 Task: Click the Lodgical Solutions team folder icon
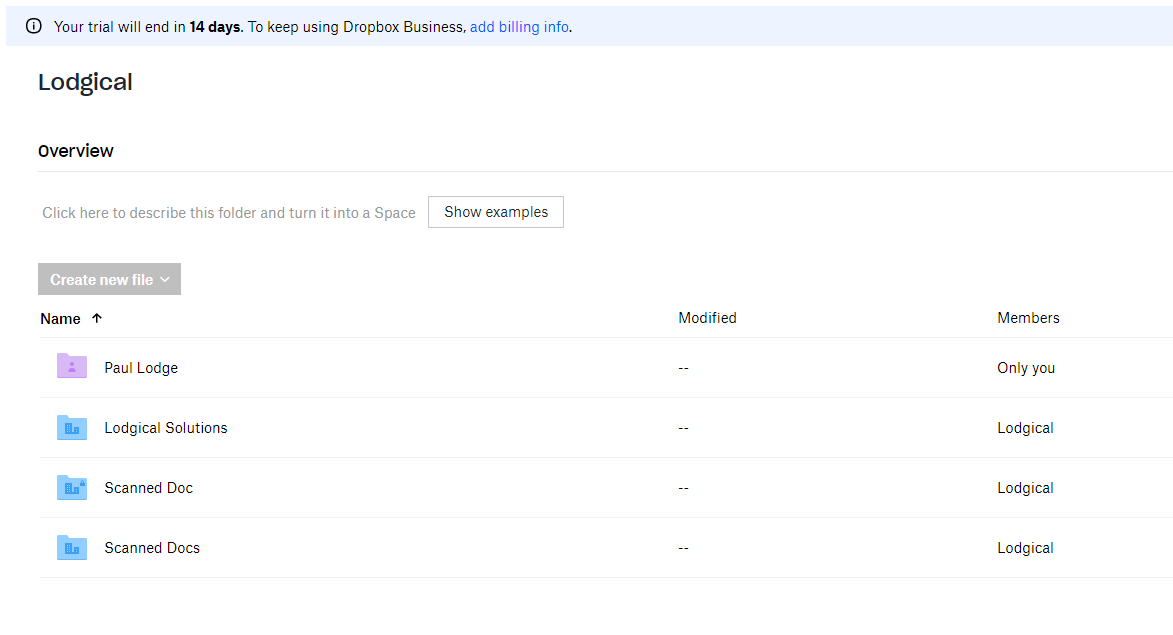72,428
